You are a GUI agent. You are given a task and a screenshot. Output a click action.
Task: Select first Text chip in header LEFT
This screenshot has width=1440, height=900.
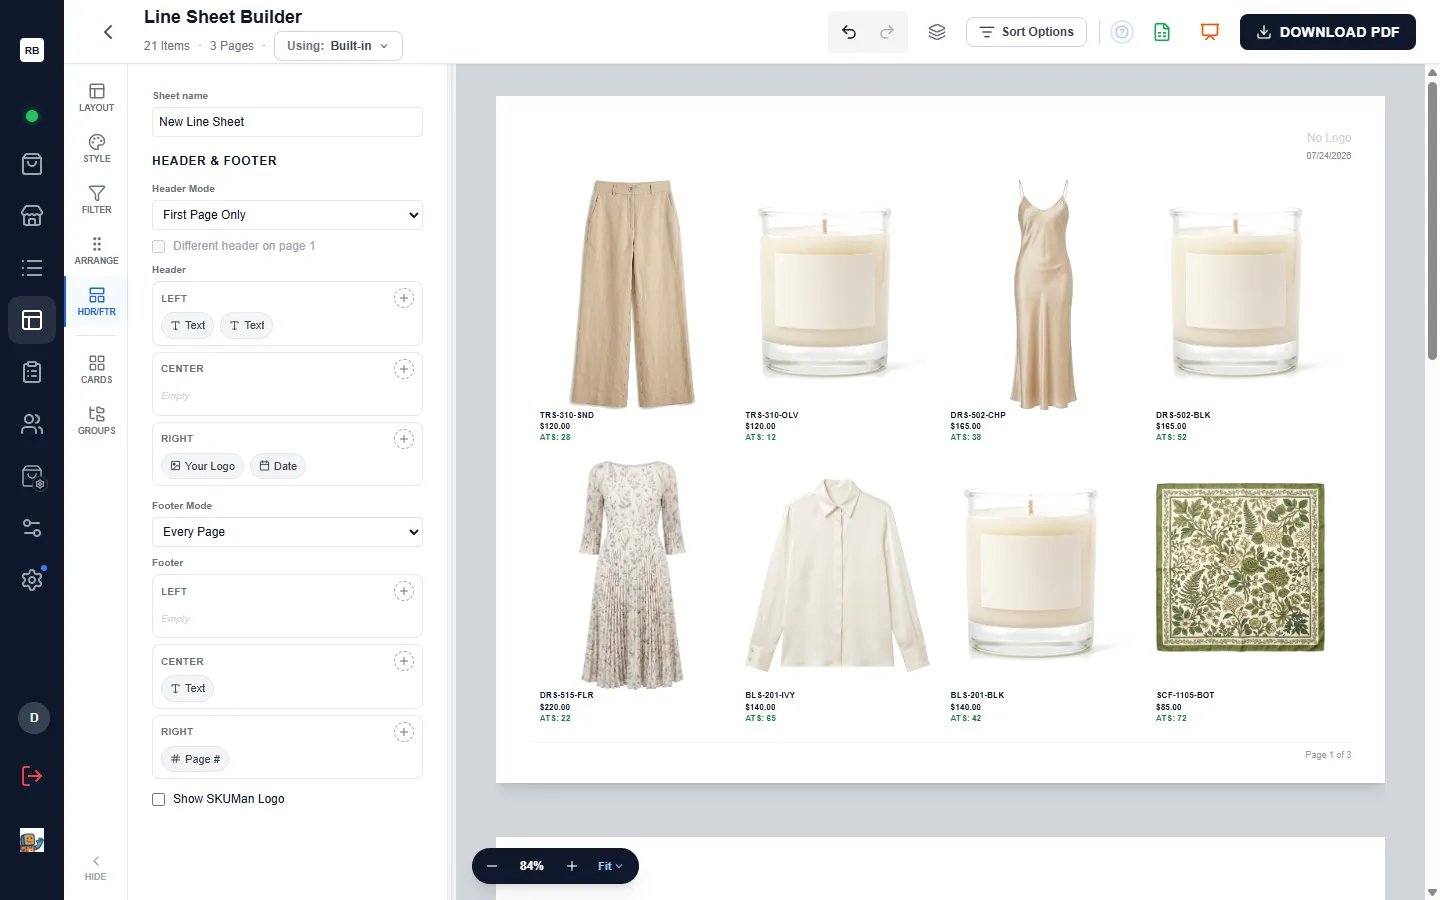(x=187, y=325)
